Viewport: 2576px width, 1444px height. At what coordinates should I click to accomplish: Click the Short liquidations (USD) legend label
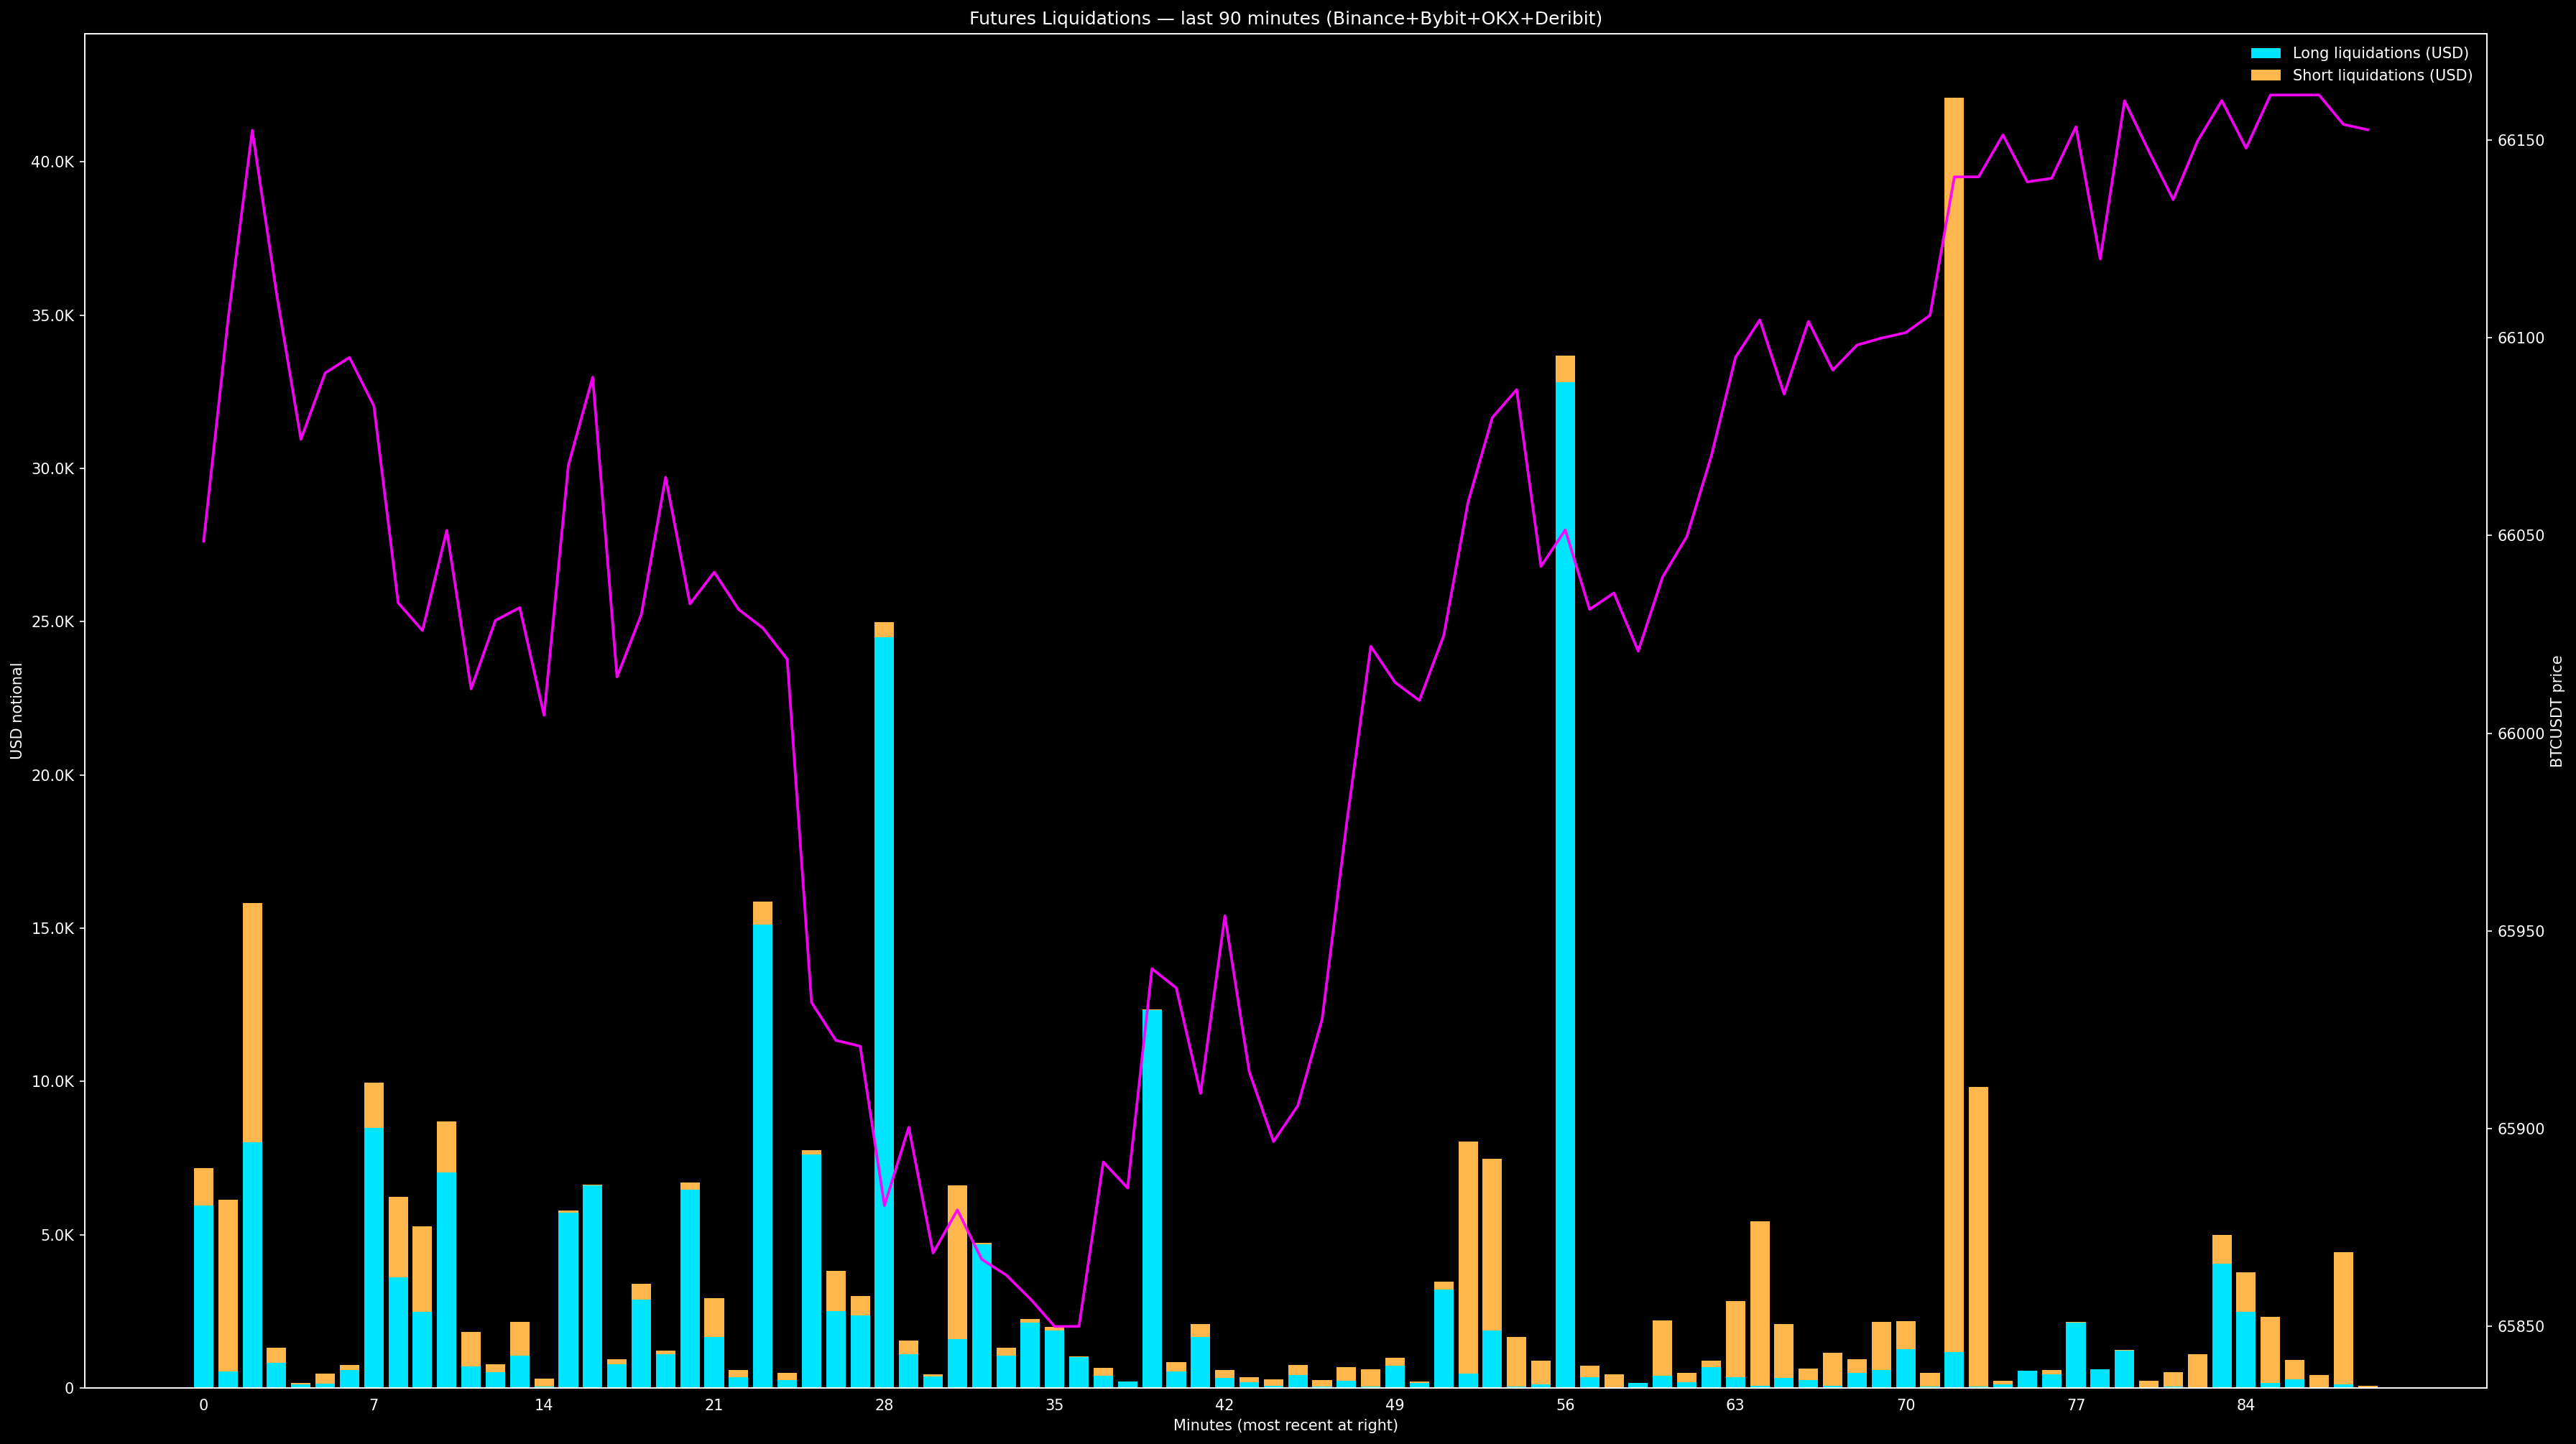point(2382,75)
